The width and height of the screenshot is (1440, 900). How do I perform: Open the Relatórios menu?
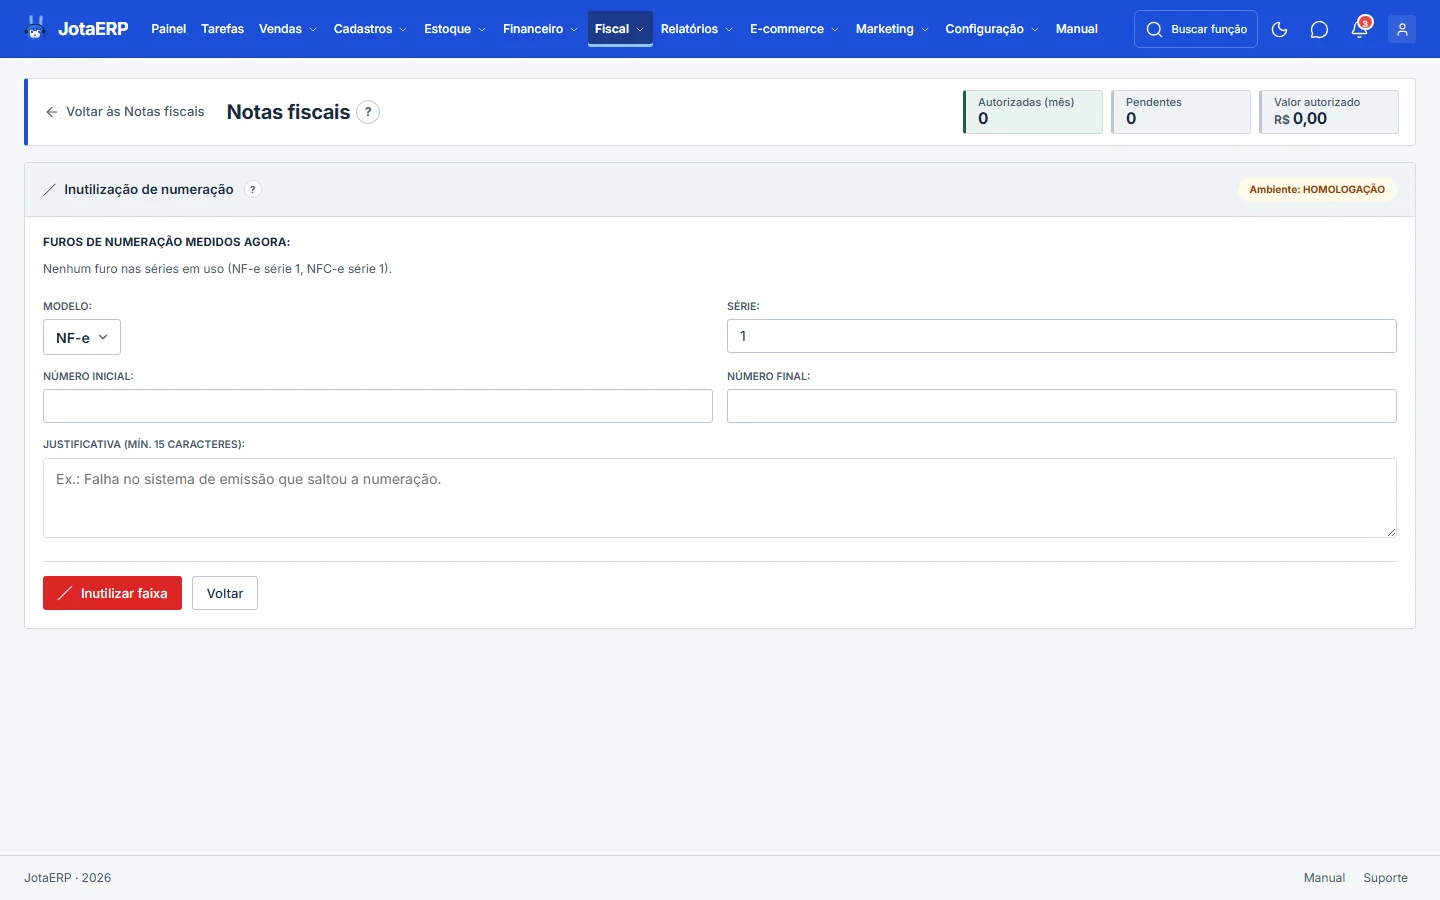point(697,29)
